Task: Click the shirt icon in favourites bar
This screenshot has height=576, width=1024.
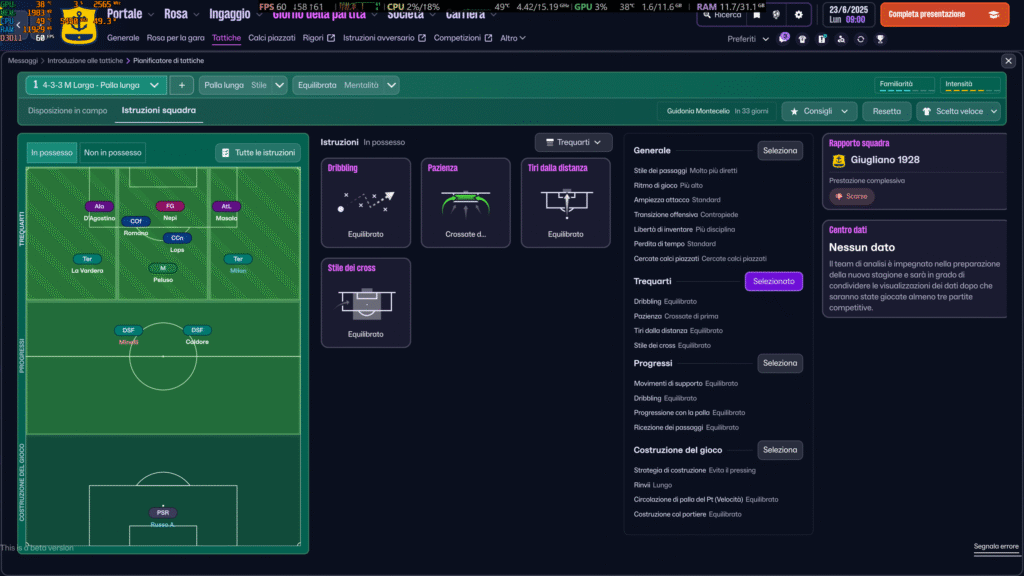Action: [803, 39]
